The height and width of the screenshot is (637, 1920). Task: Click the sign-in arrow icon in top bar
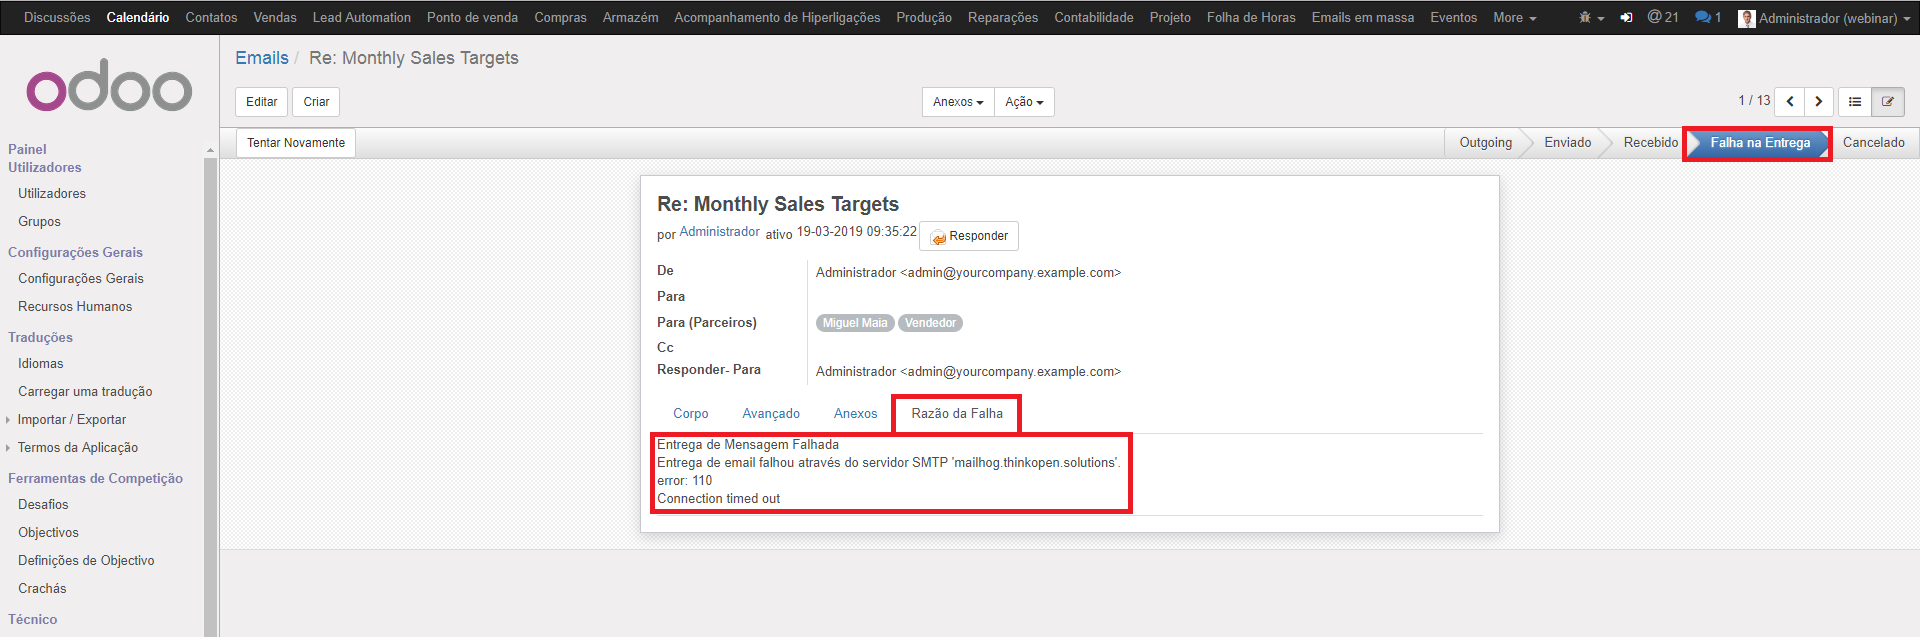1626,18
